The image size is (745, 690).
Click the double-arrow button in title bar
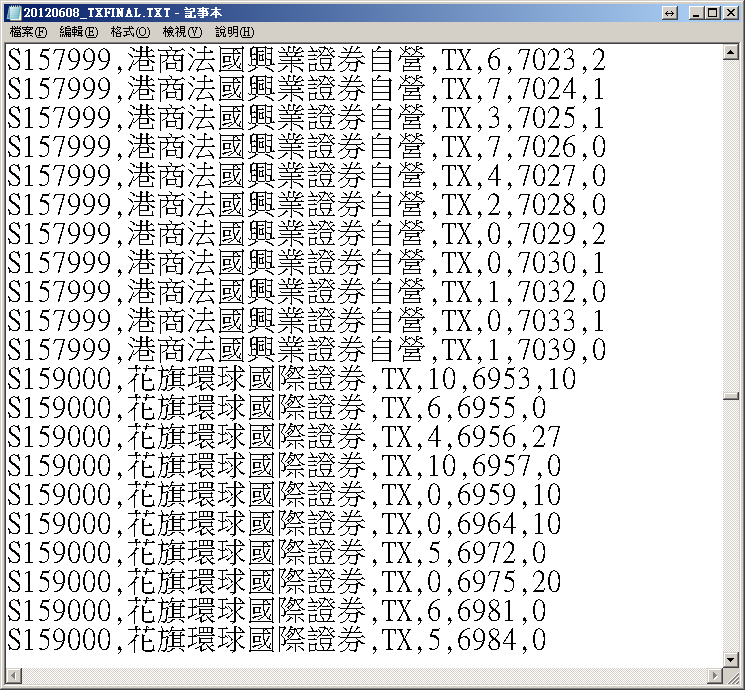[669, 13]
